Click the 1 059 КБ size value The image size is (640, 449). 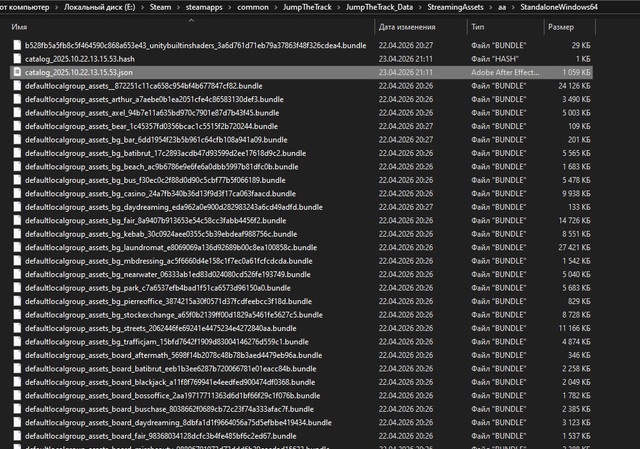point(576,72)
